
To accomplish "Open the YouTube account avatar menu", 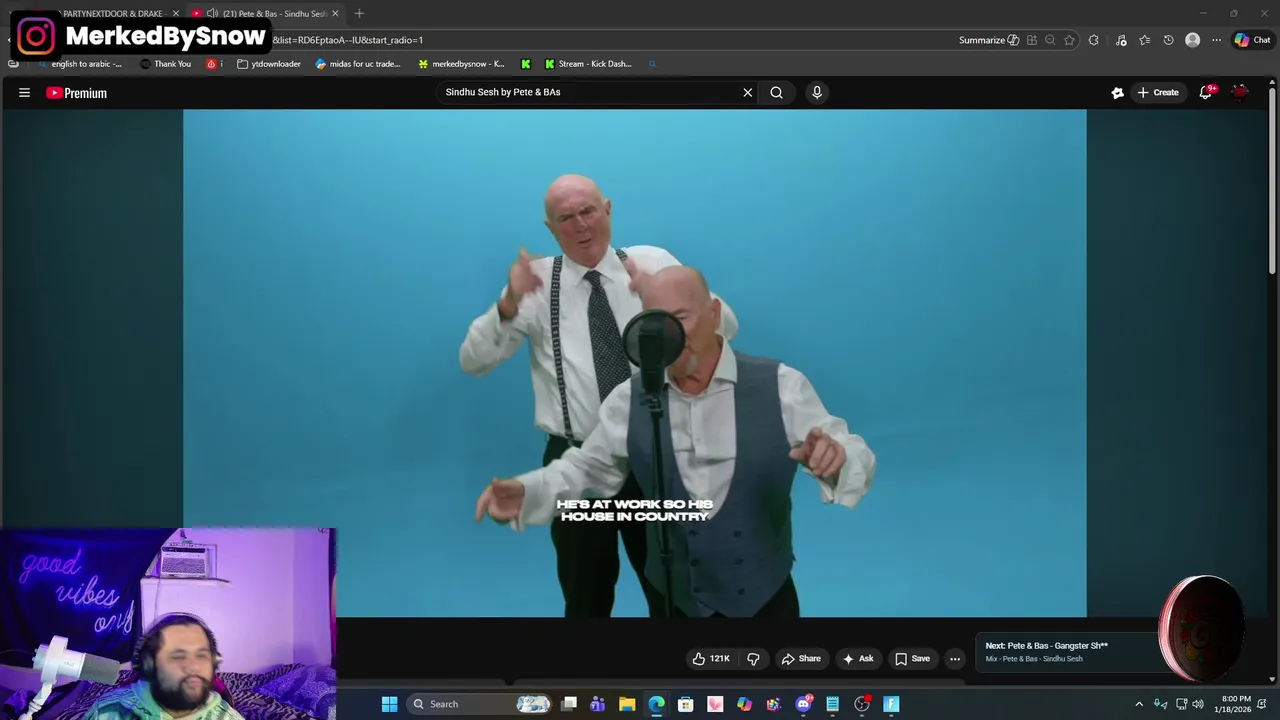I will coord(1240,92).
